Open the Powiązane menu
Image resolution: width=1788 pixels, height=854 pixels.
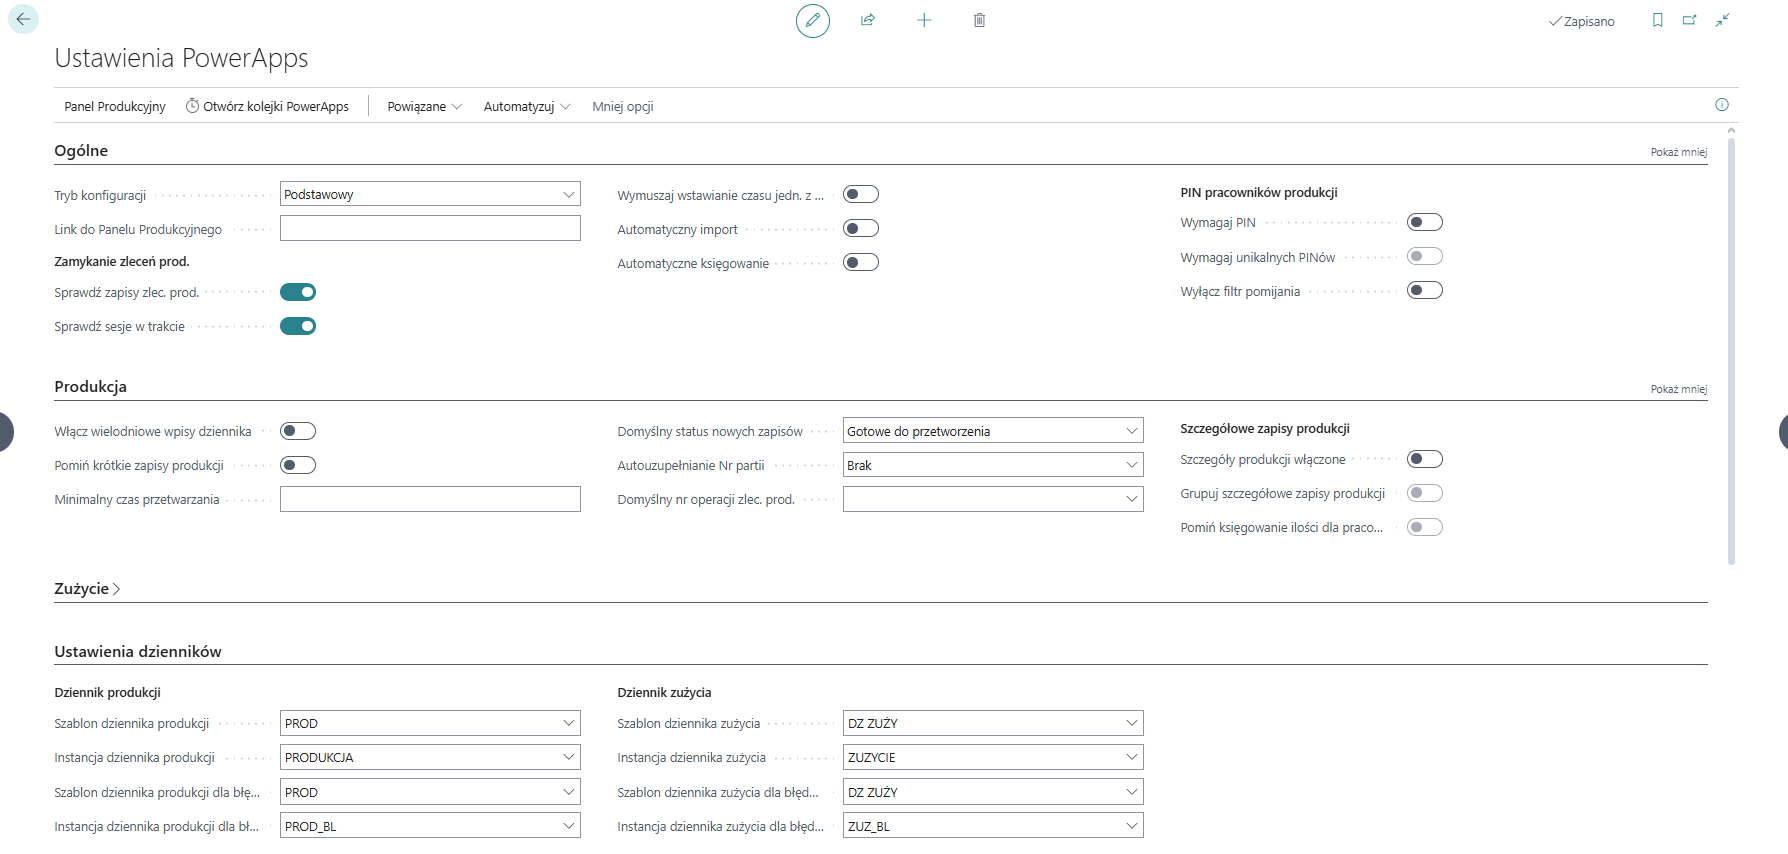coord(424,106)
